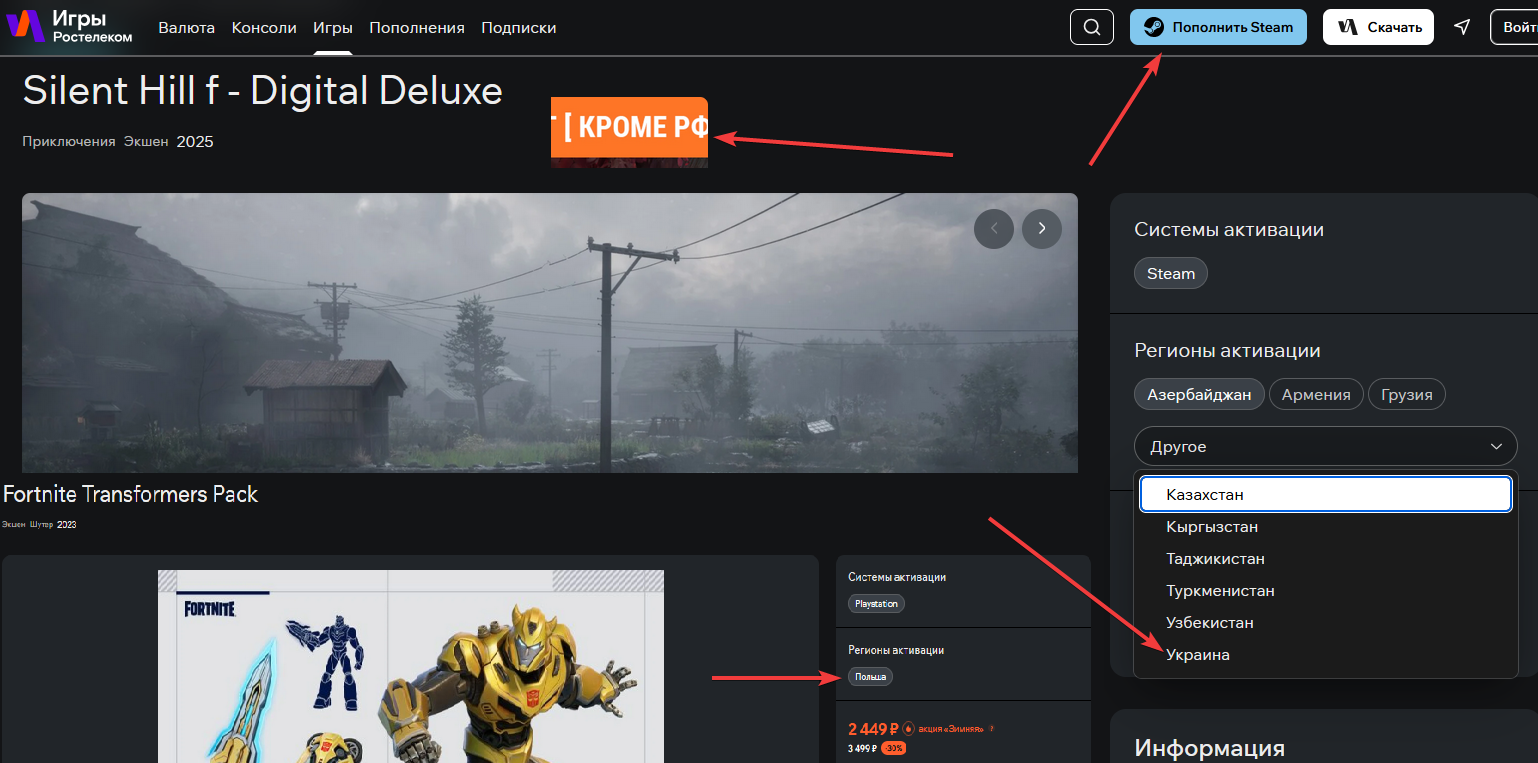Image resolution: width=1538 pixels, height=763 pixels.
Task: Choose Таджикистан from the region list
Action: [x=1325, y=558]
